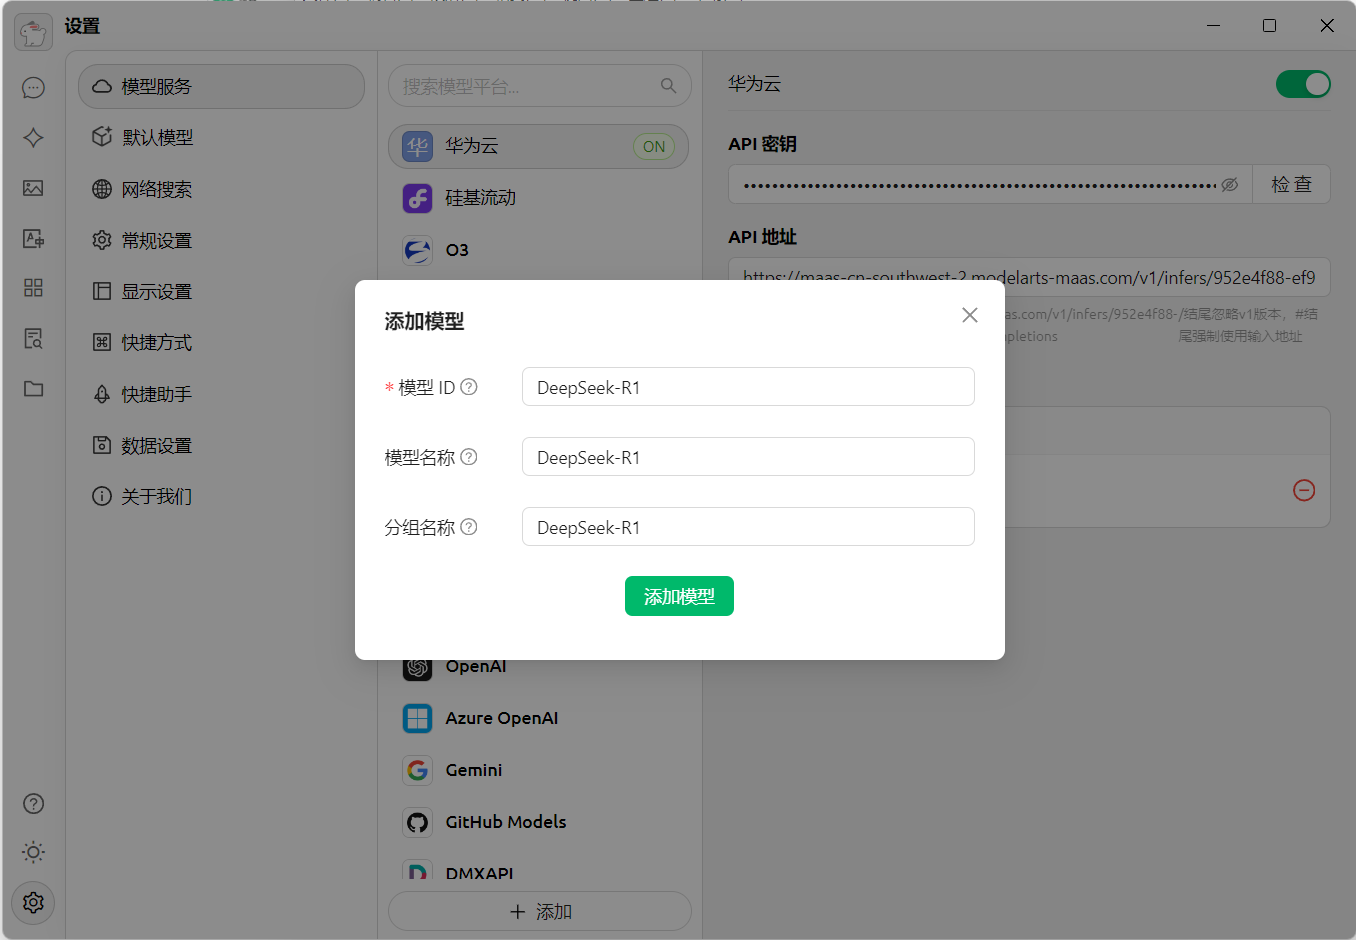Image resolution: width=1356 pixels, height=940 pixels.
Task: Open the knowledge base icon in sidebar
Action: [33, 339]
